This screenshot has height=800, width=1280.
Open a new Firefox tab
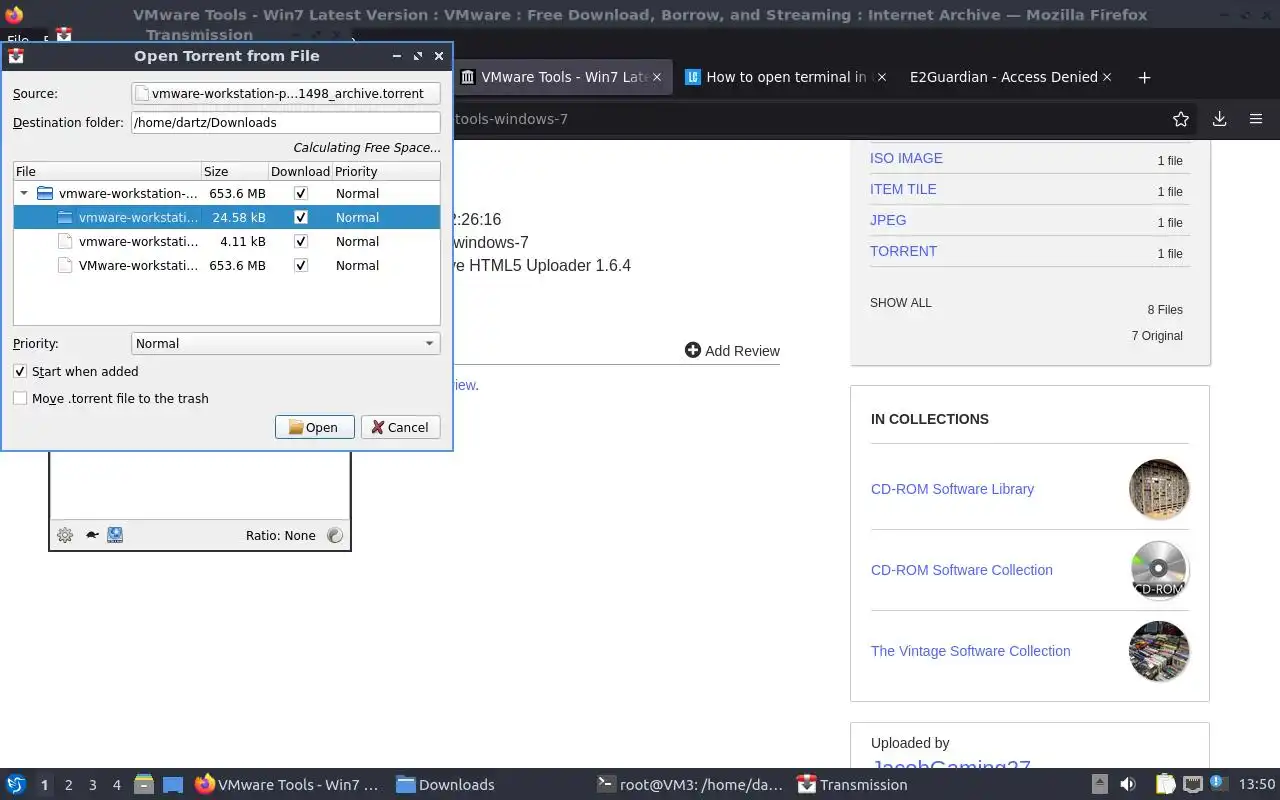point(1145,77)
